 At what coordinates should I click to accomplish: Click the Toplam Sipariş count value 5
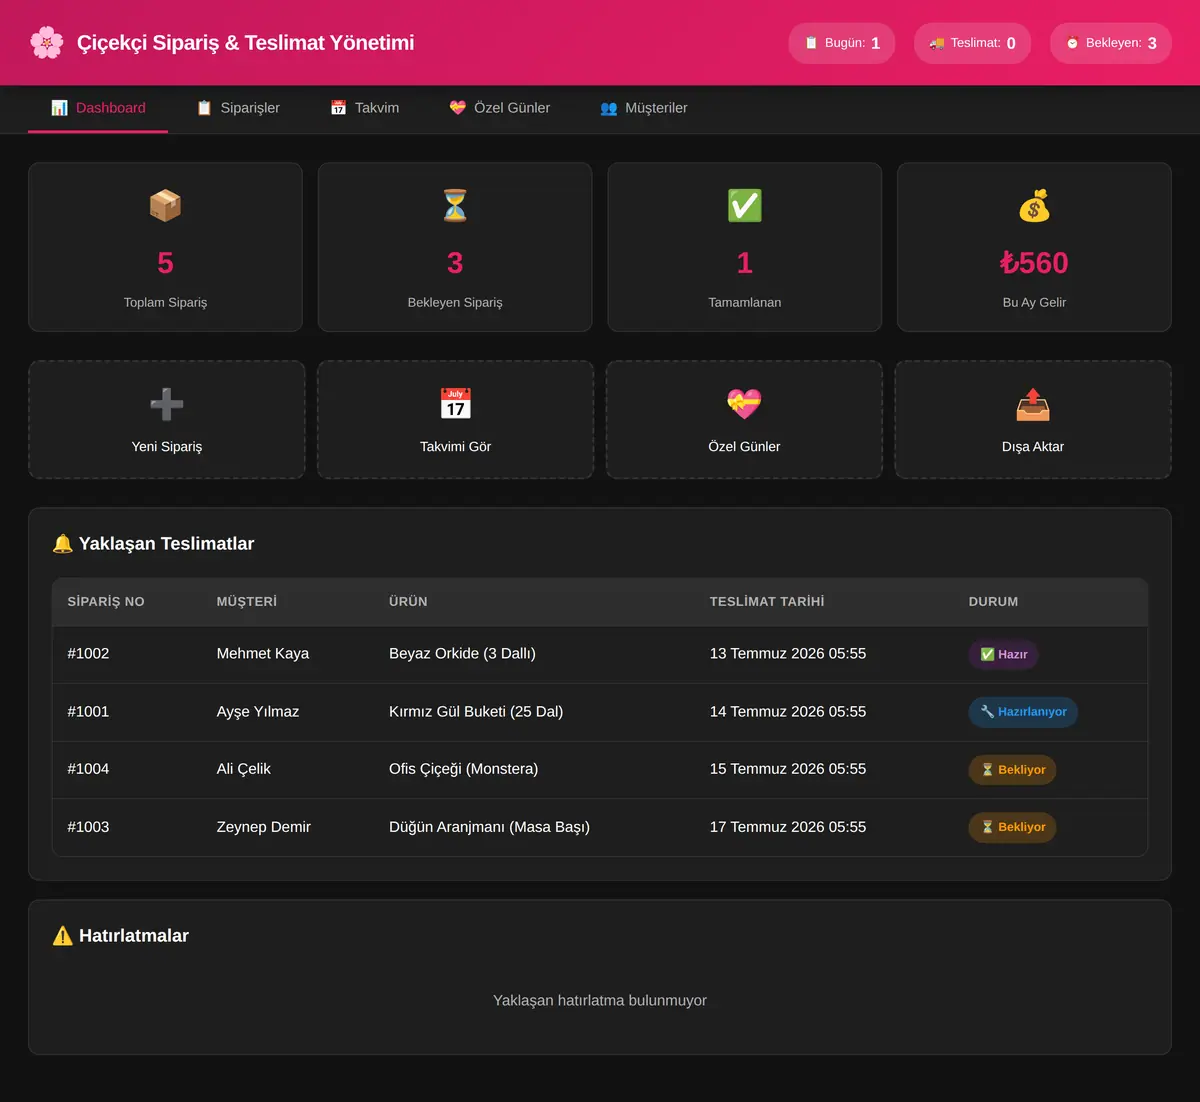click(x=165, y=263)
